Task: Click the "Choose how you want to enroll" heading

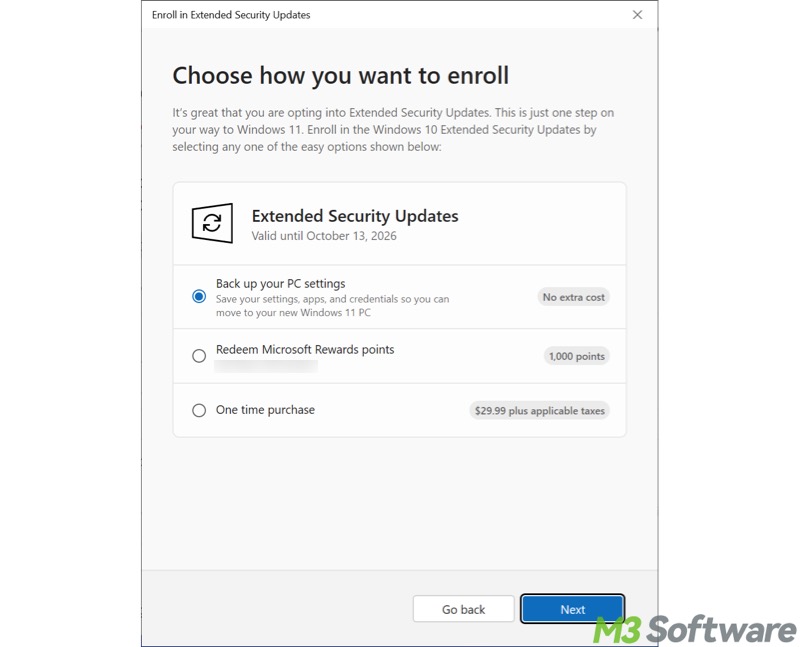Action: point(340,75)
